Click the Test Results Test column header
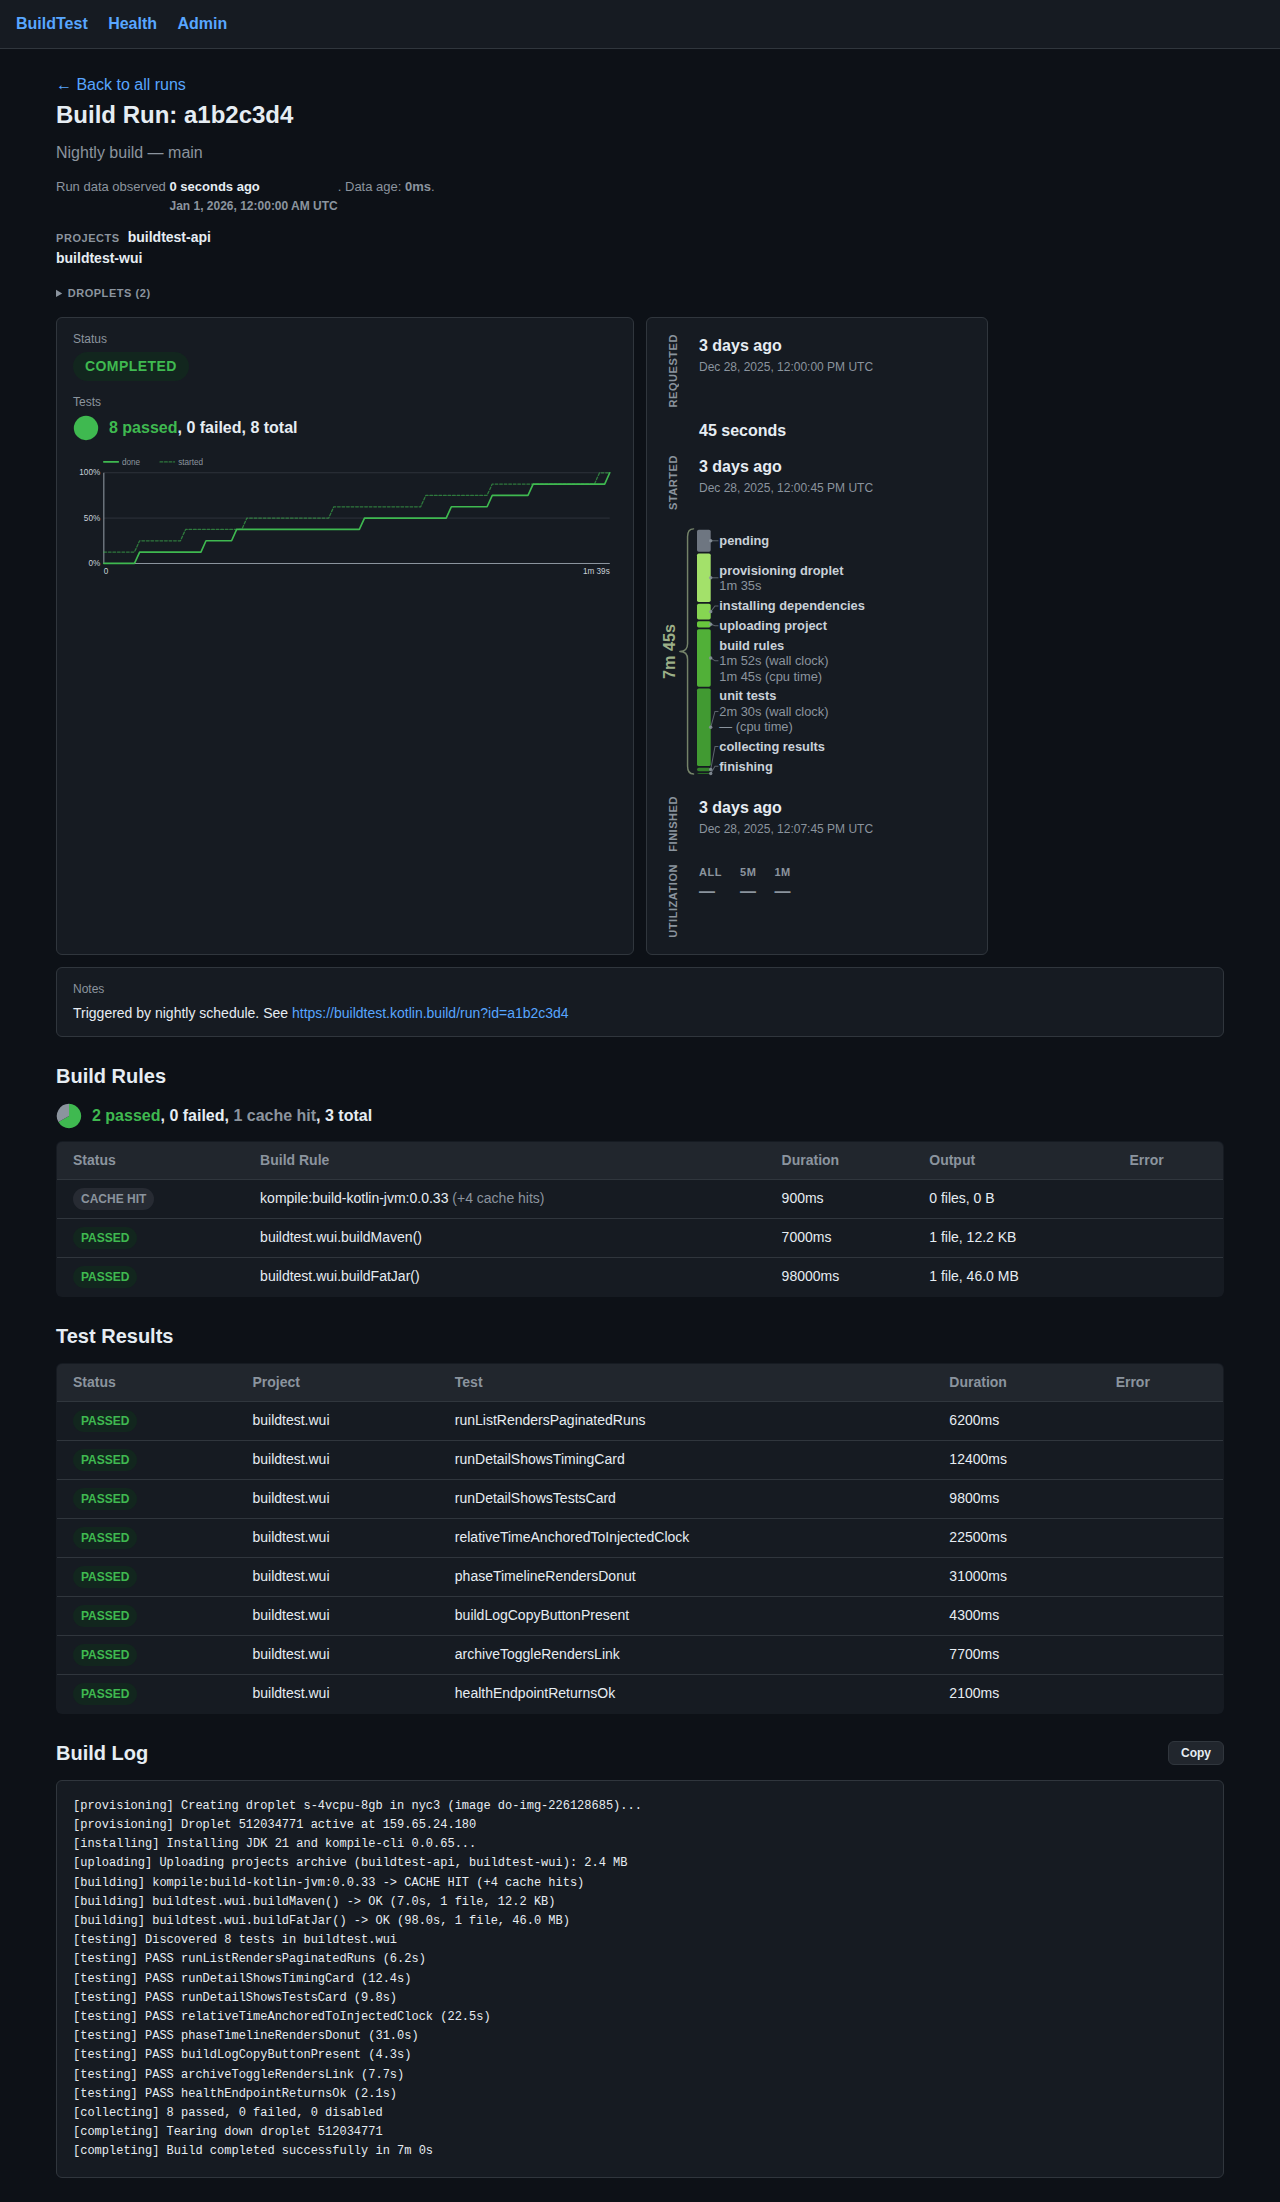 (x=468, y=1382)
